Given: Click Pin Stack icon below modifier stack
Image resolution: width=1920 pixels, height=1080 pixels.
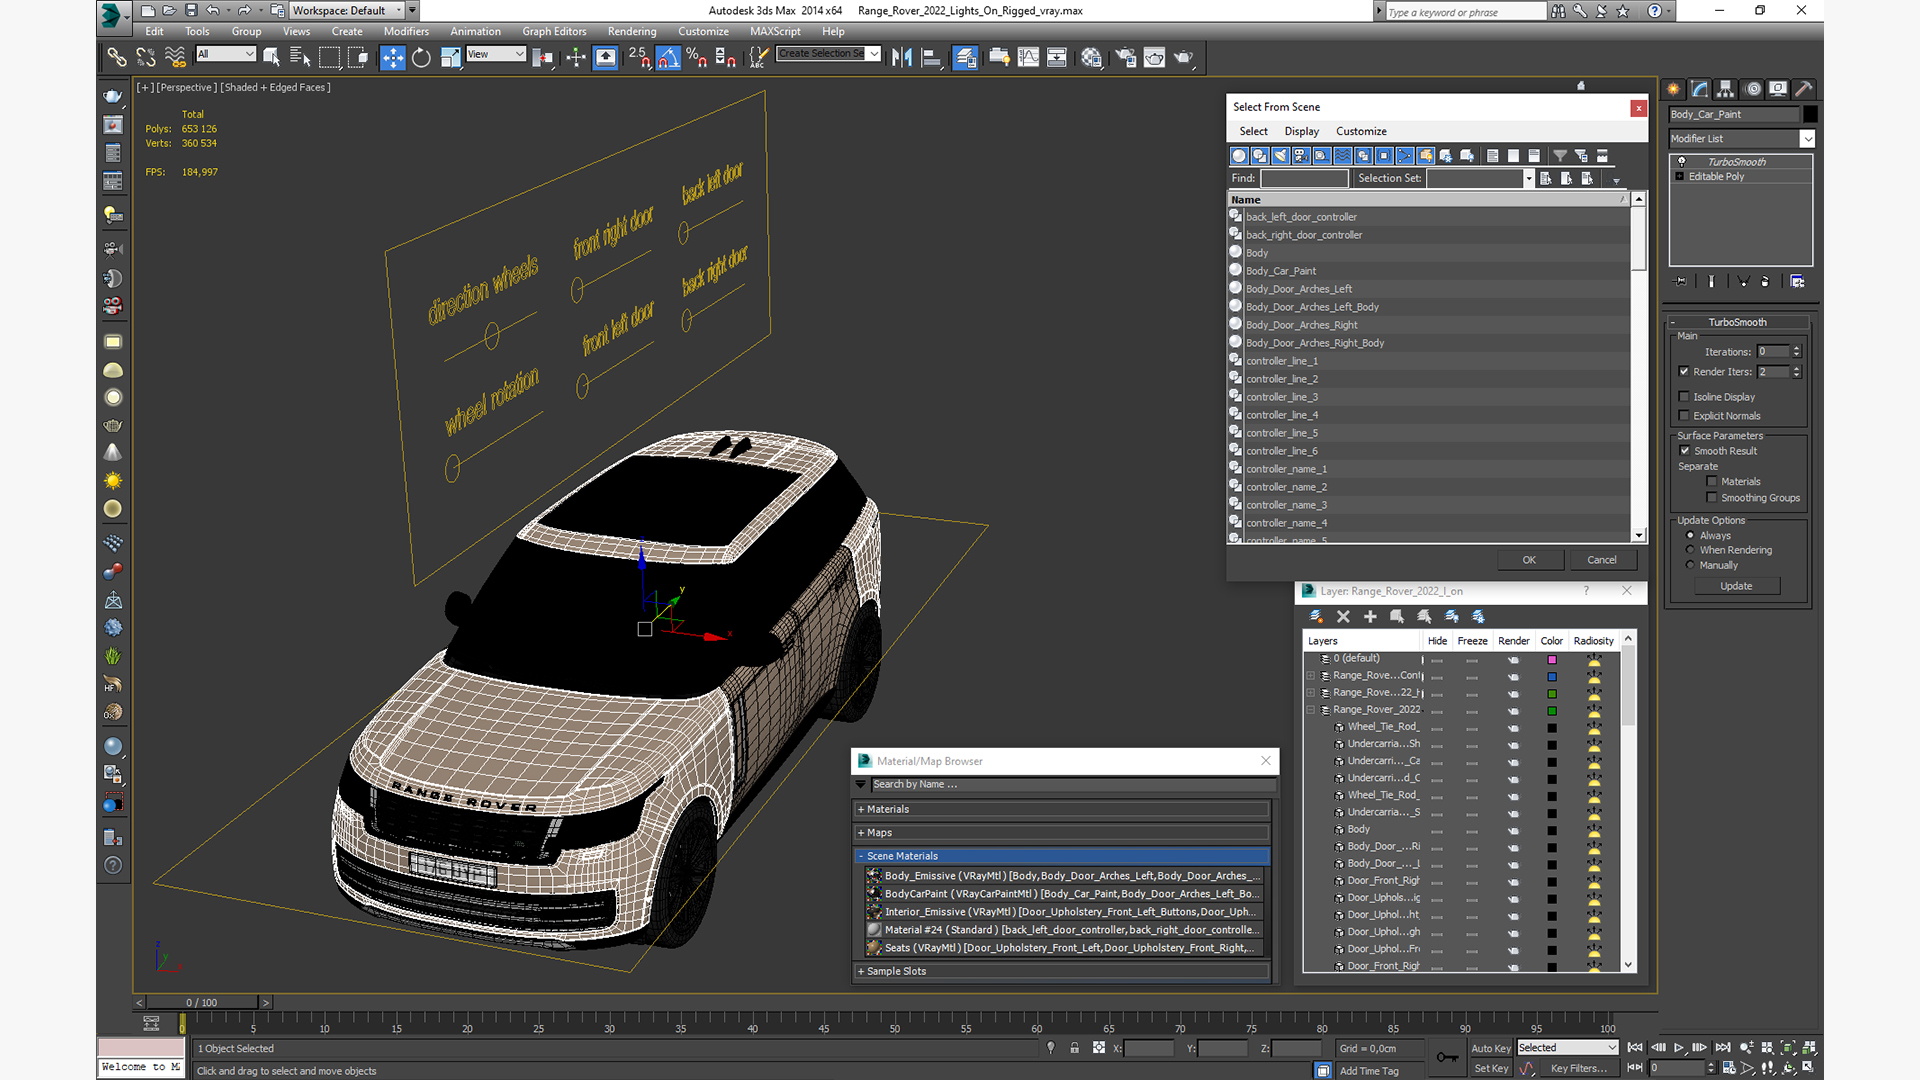Looking at the screenshot, I should coord(1680,282).
